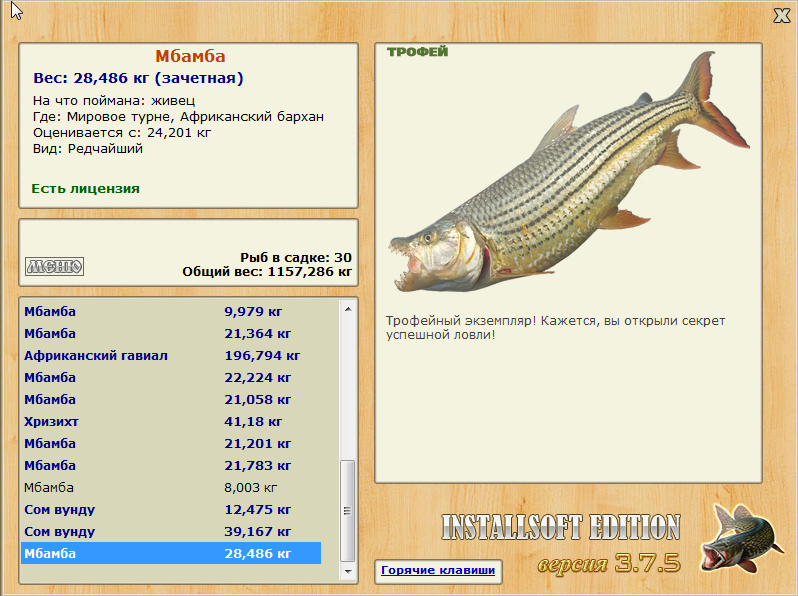Open the Меню button

click(54, 266)
